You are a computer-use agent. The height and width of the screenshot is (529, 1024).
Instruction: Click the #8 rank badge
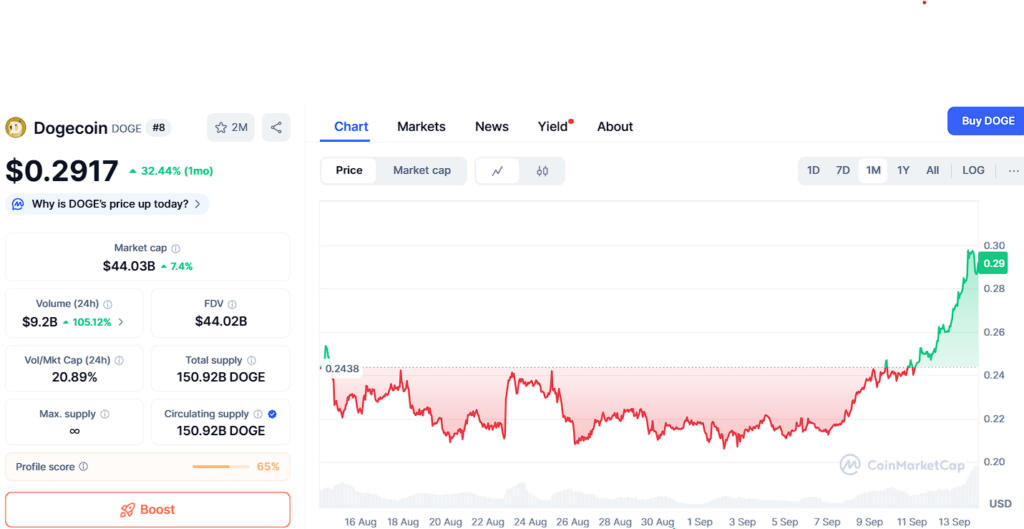click(159, 128)
